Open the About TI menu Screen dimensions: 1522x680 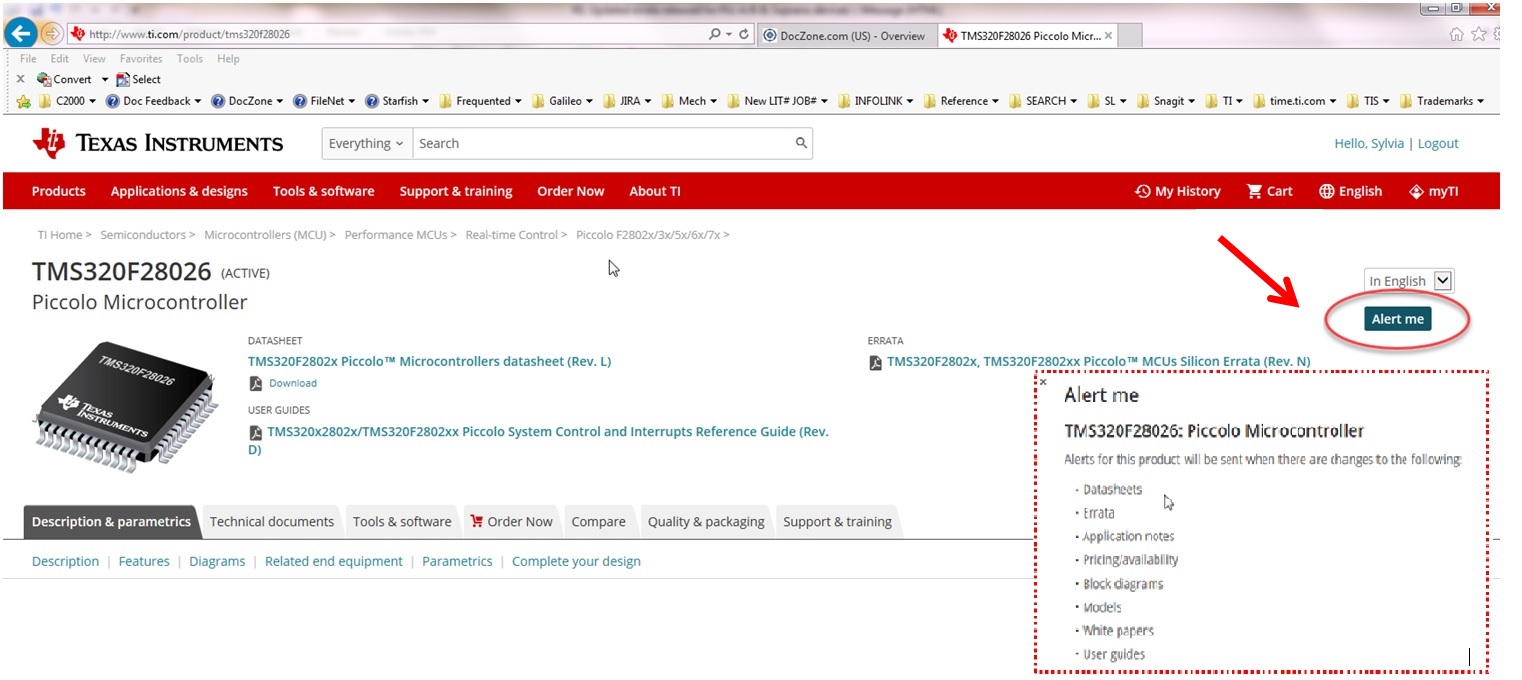655,191
